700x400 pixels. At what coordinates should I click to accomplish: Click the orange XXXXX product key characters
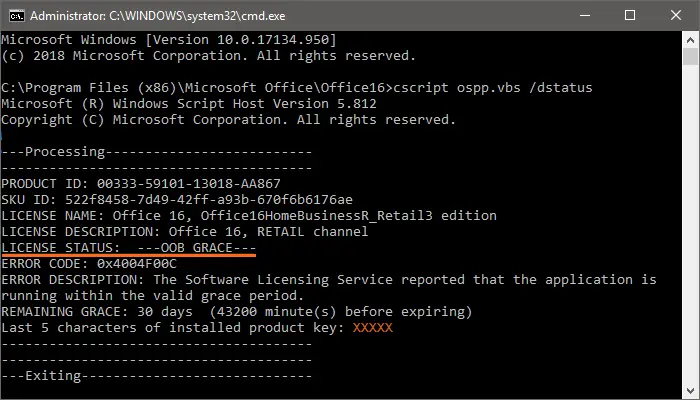[x=373, y=328]
